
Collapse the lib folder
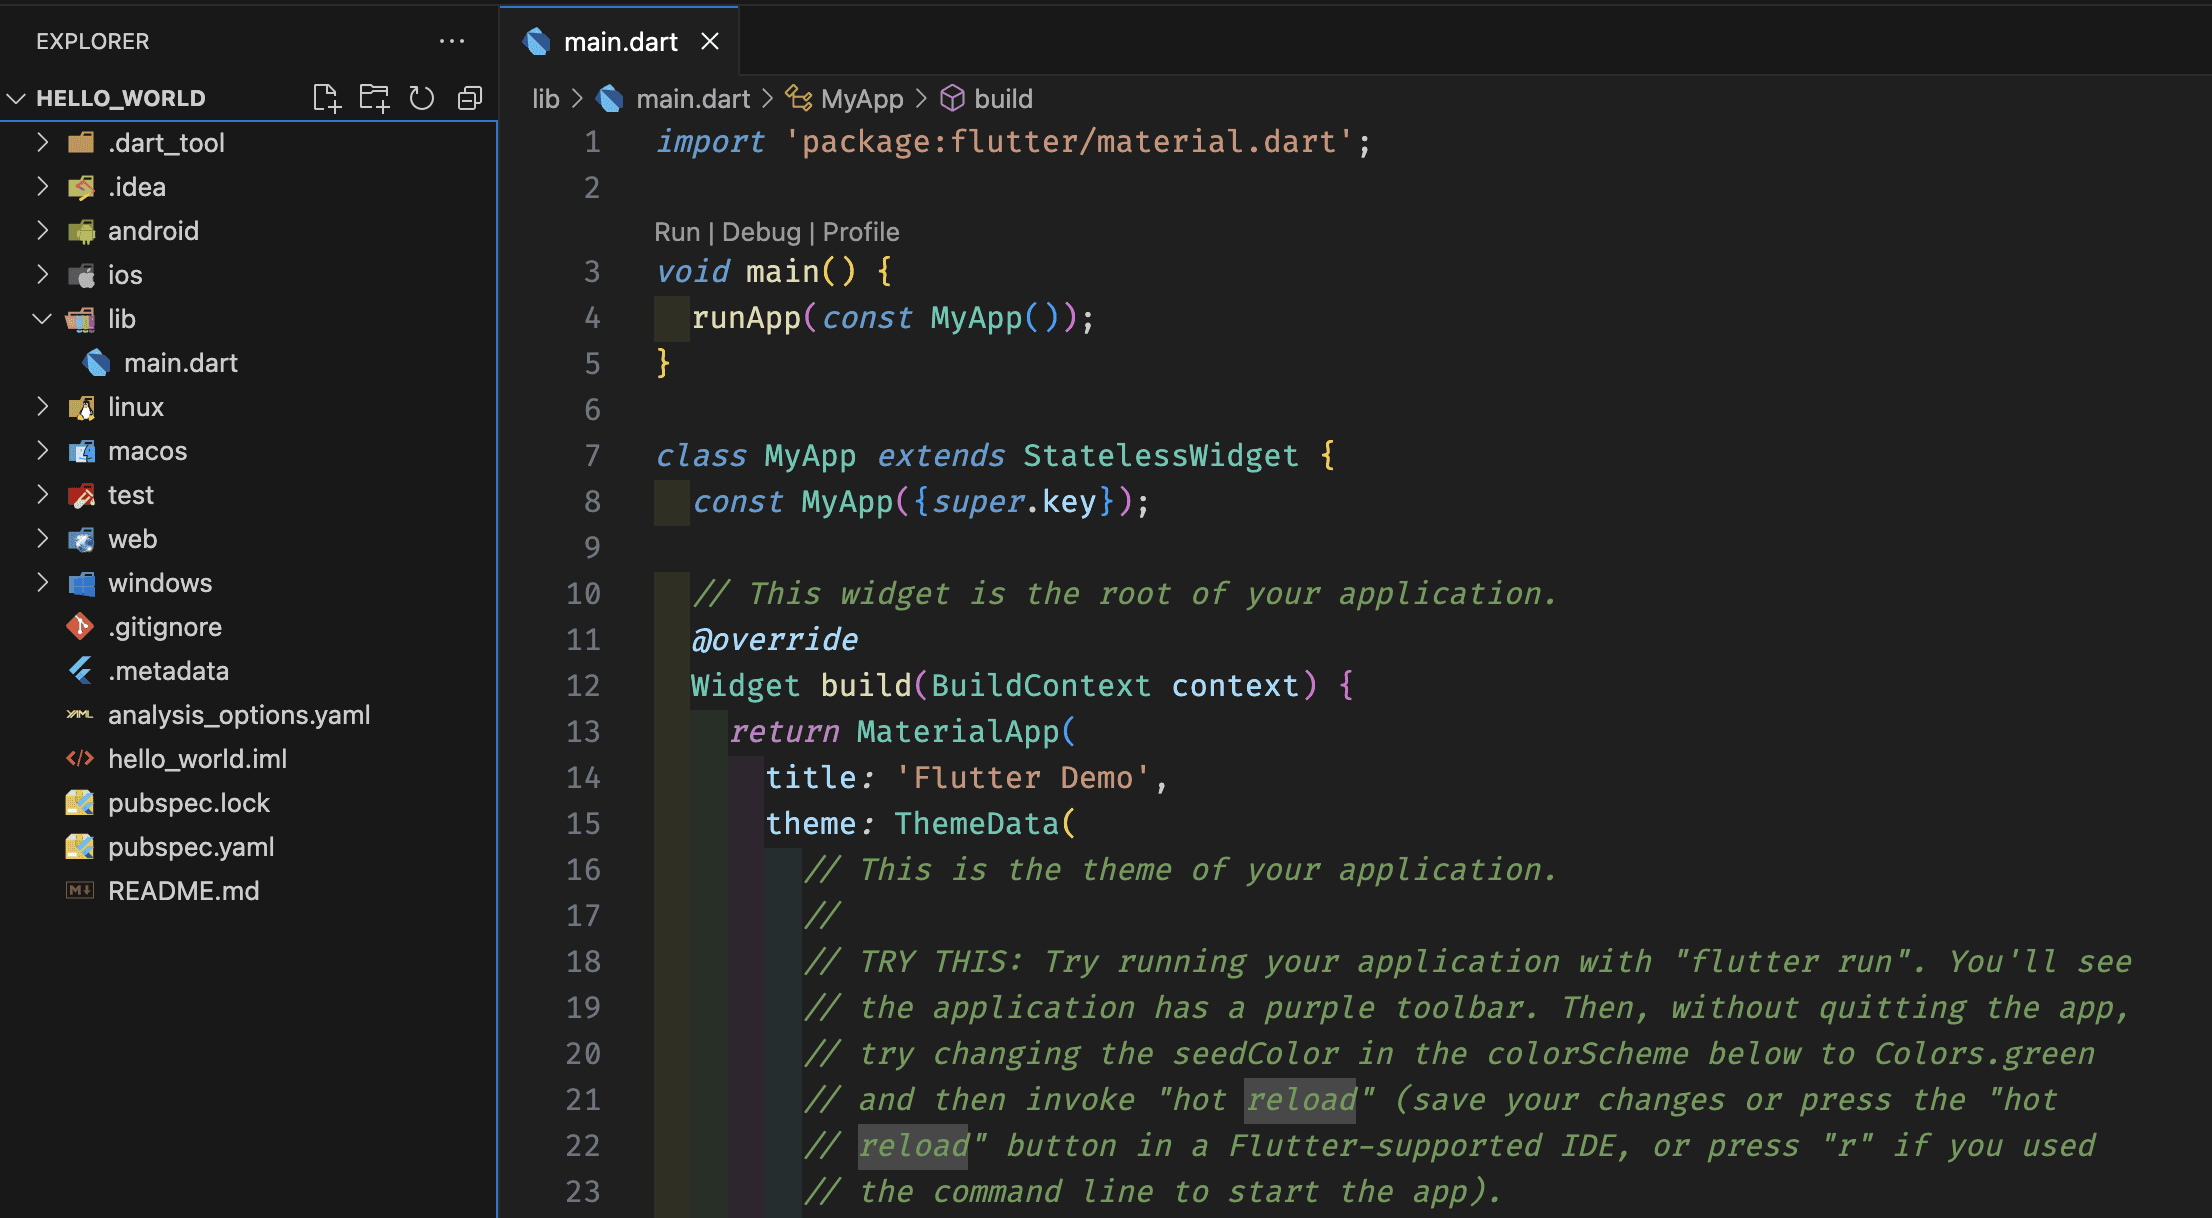[42, 319]
